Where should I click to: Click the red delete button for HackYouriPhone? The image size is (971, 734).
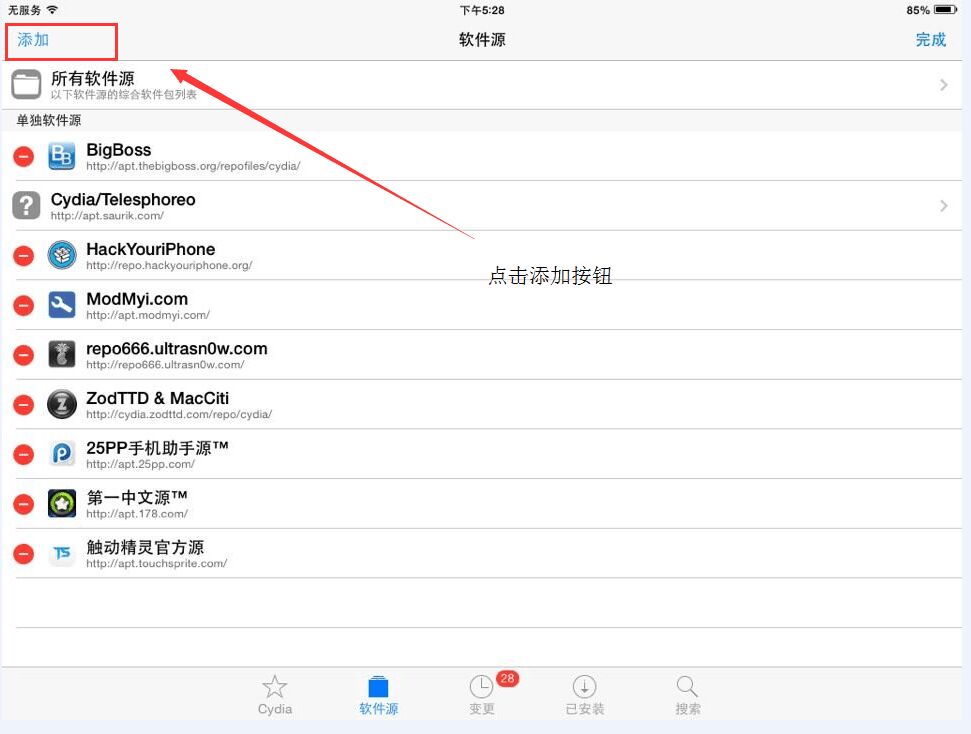point(24,255)
